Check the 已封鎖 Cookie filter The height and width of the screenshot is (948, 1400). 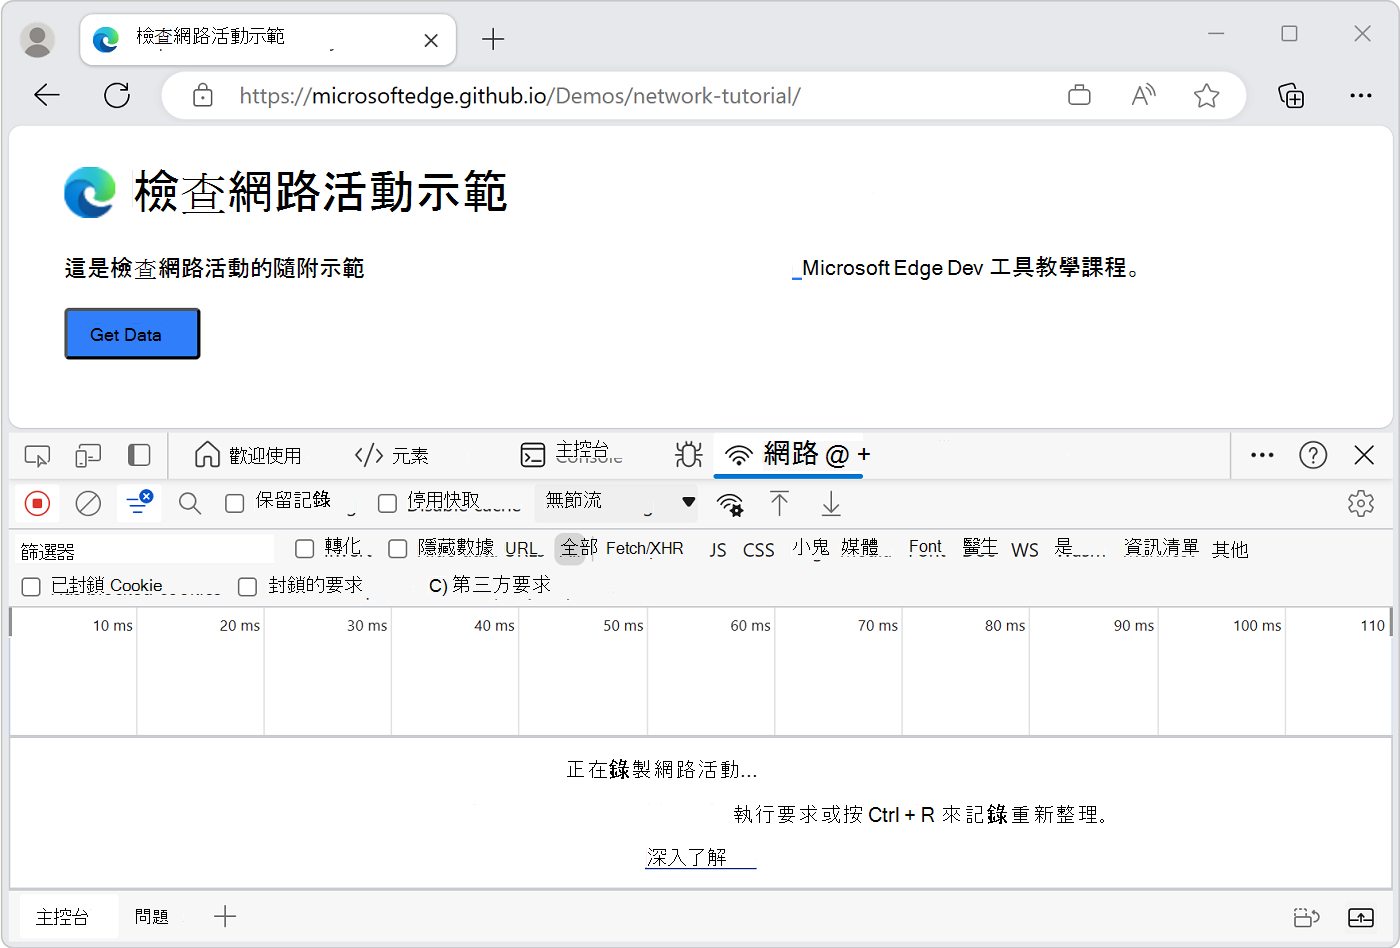point(30,586)
